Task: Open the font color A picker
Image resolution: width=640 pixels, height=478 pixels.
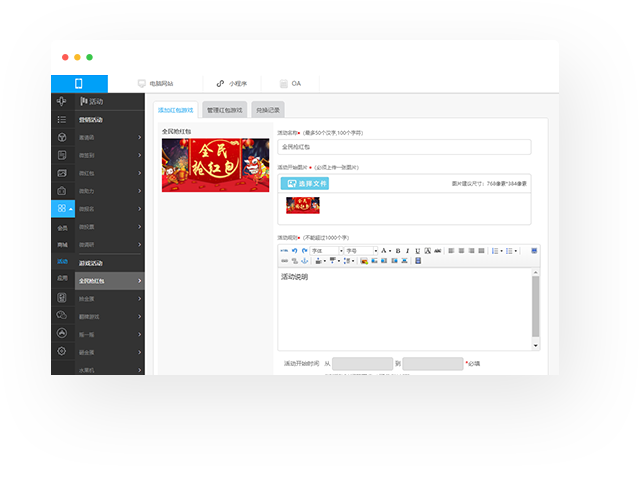Action: coord(385,251)
